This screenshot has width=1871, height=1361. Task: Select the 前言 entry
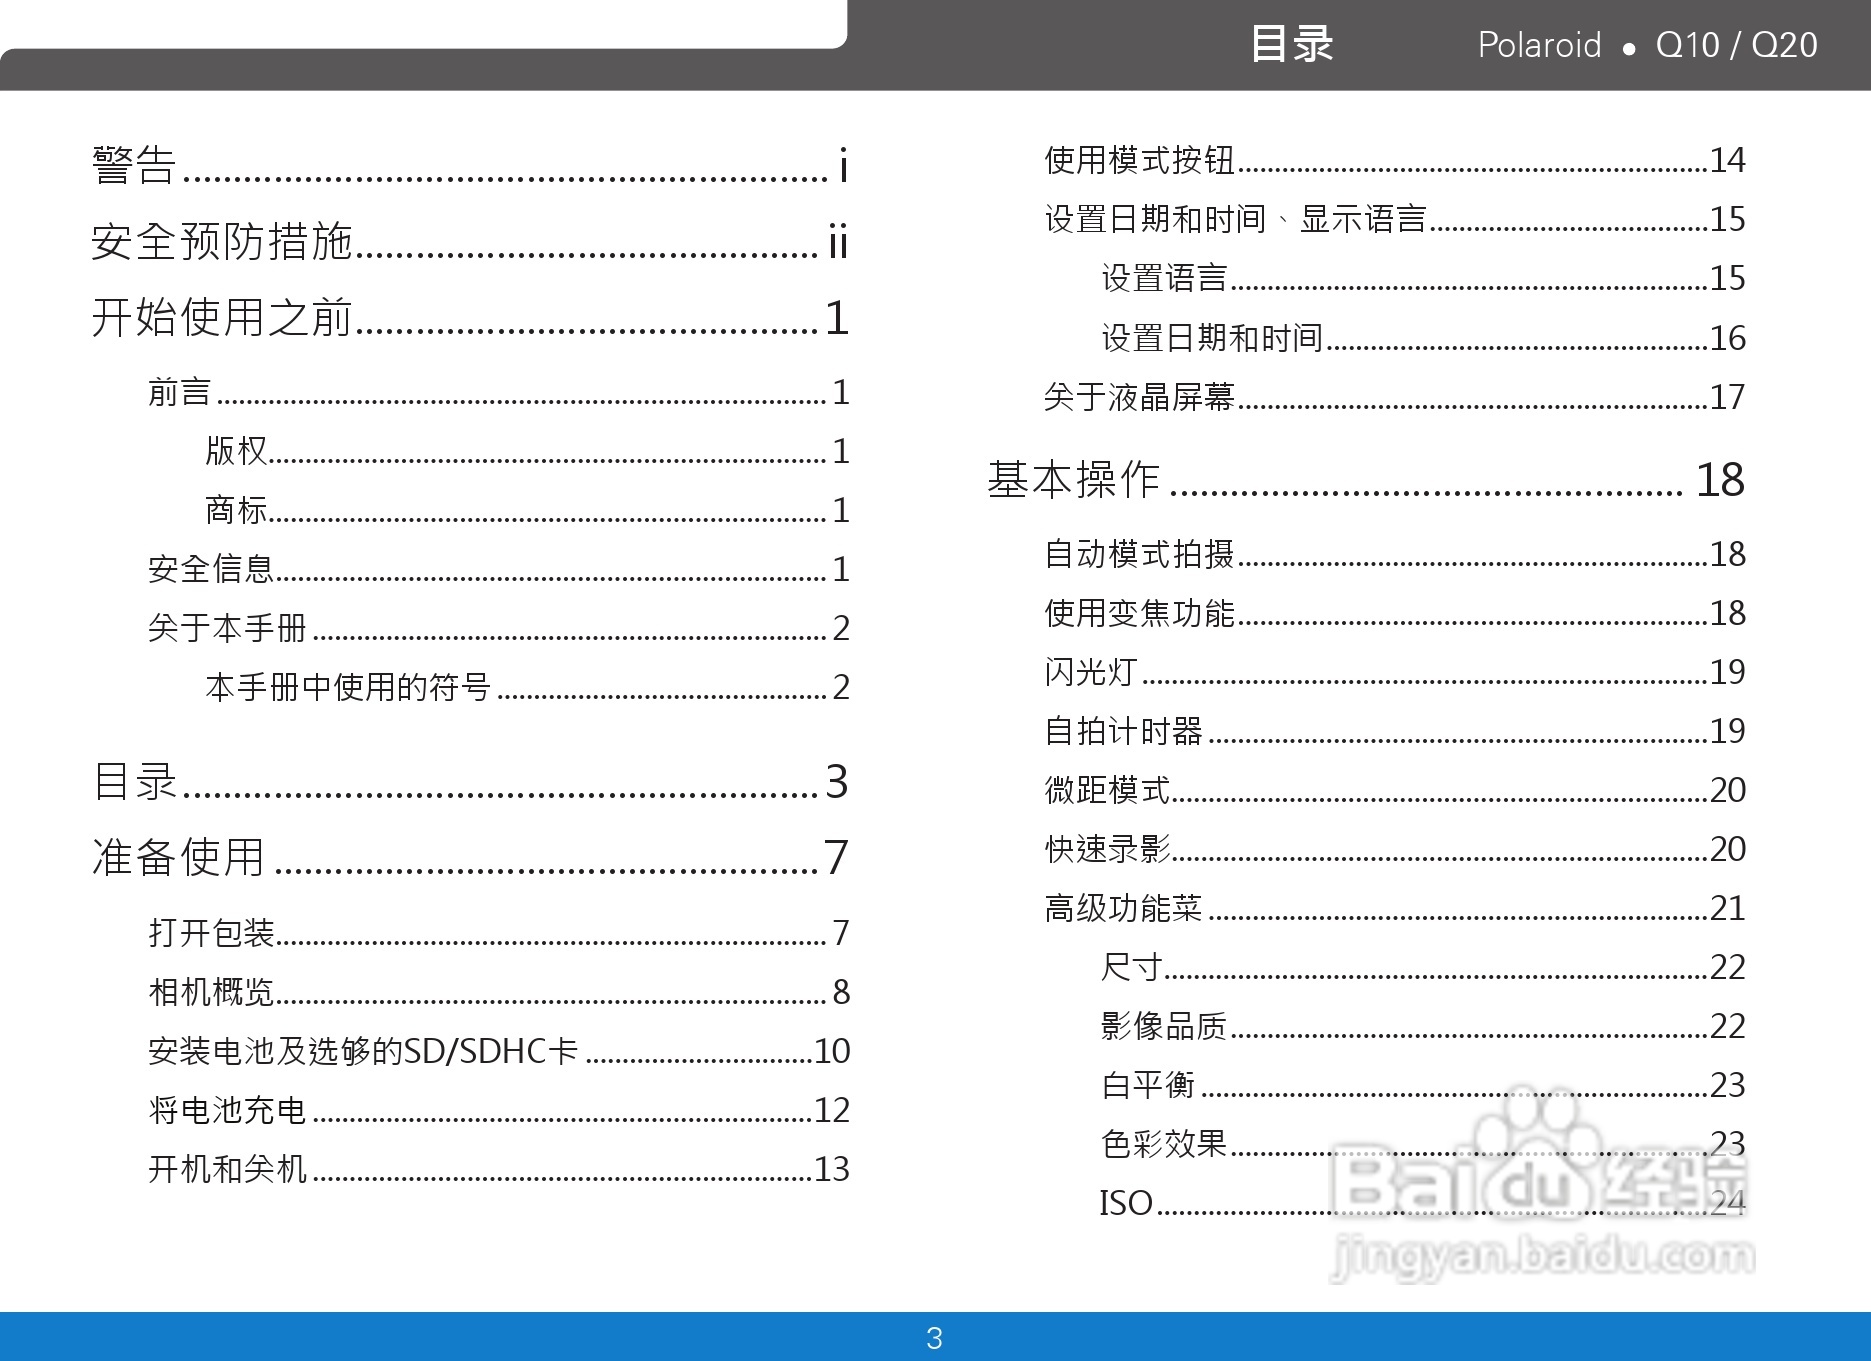point(499,392)
